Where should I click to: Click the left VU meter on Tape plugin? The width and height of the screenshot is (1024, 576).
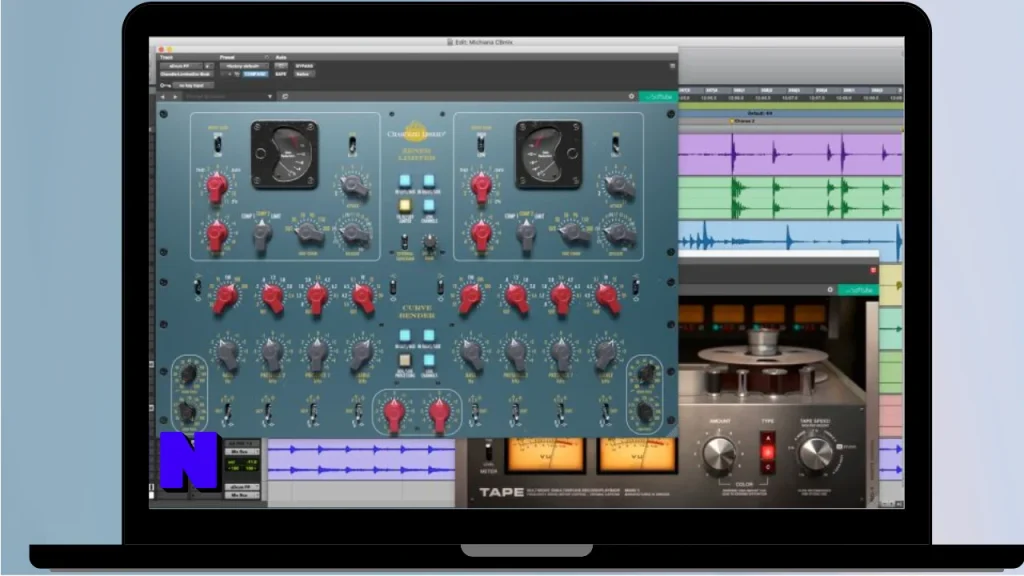point(545,455)
